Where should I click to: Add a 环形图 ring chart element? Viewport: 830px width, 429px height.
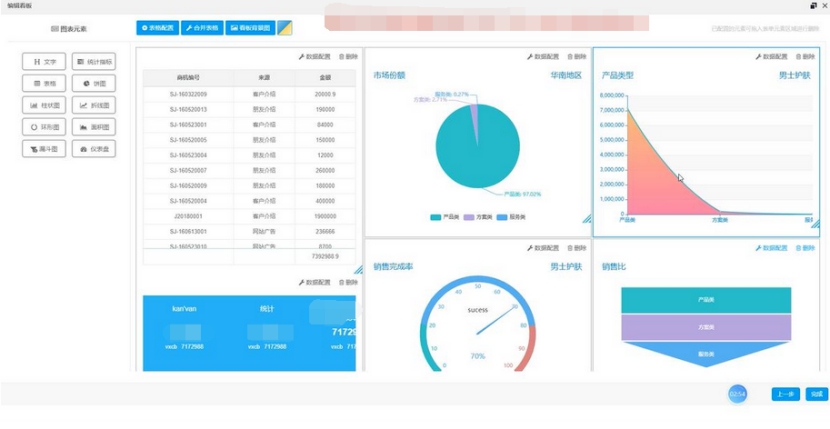click(44, 127)
